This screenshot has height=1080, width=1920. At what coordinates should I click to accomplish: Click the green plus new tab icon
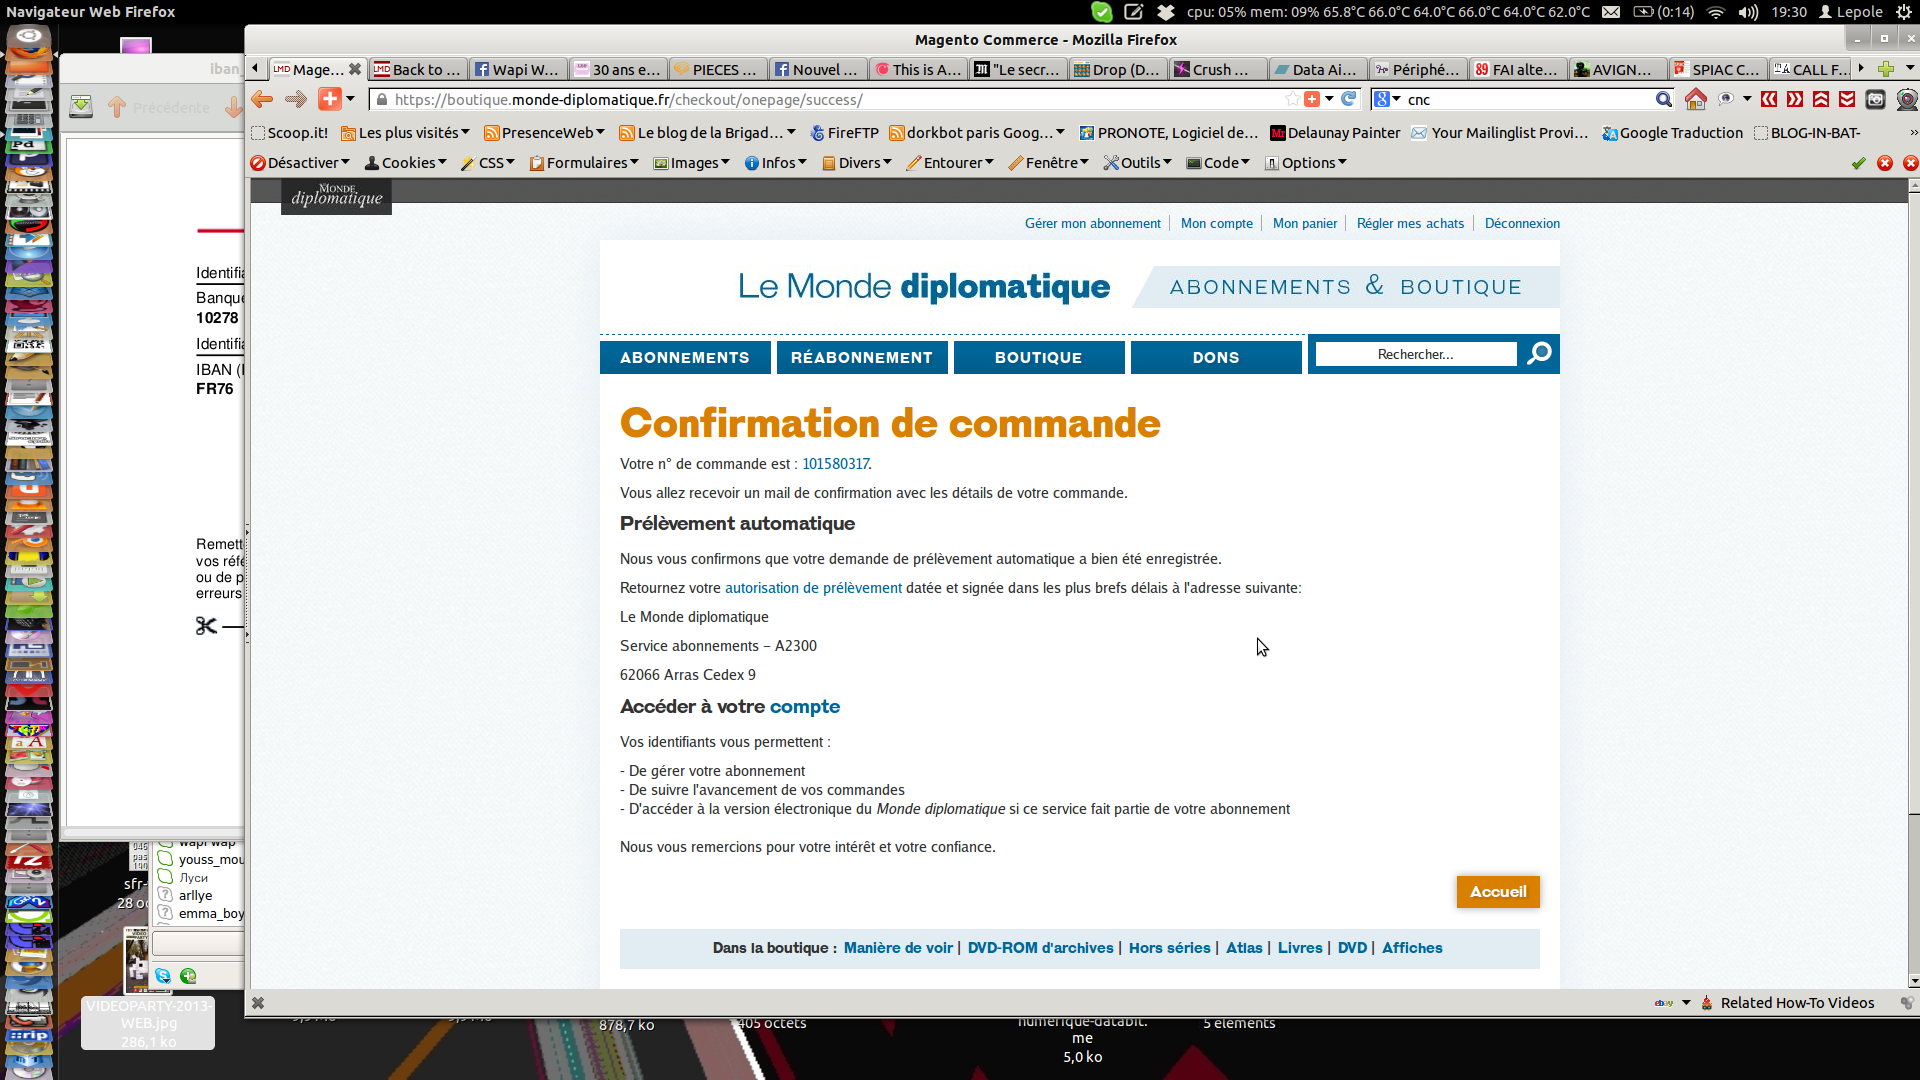[x=1885, y=69]
